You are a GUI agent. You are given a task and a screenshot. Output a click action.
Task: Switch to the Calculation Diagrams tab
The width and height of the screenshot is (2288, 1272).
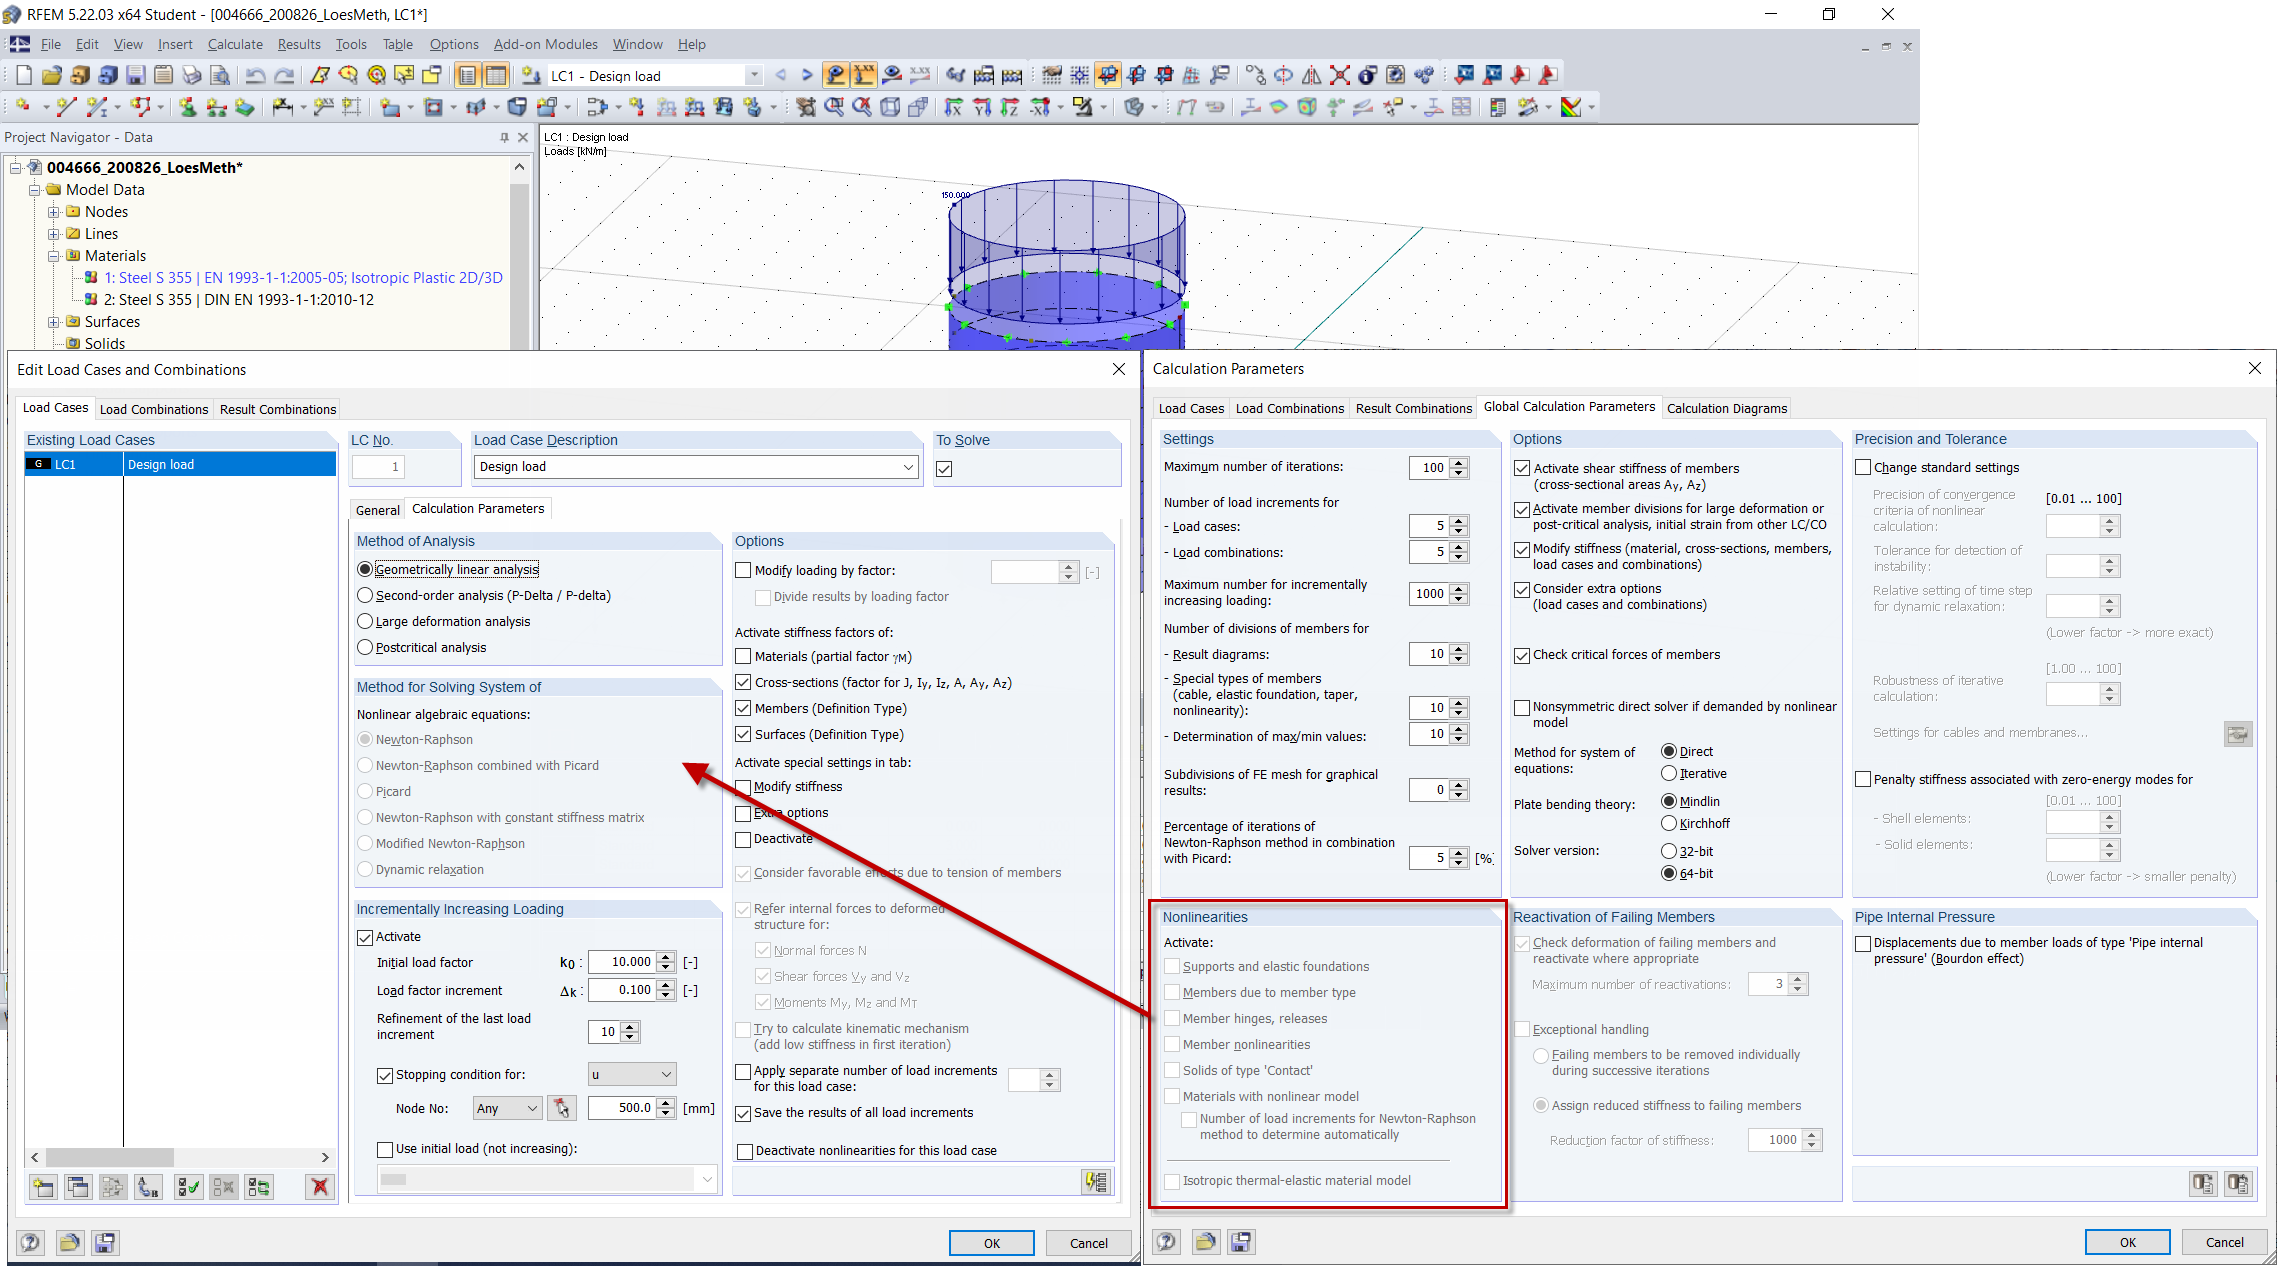click(1726, 408)
